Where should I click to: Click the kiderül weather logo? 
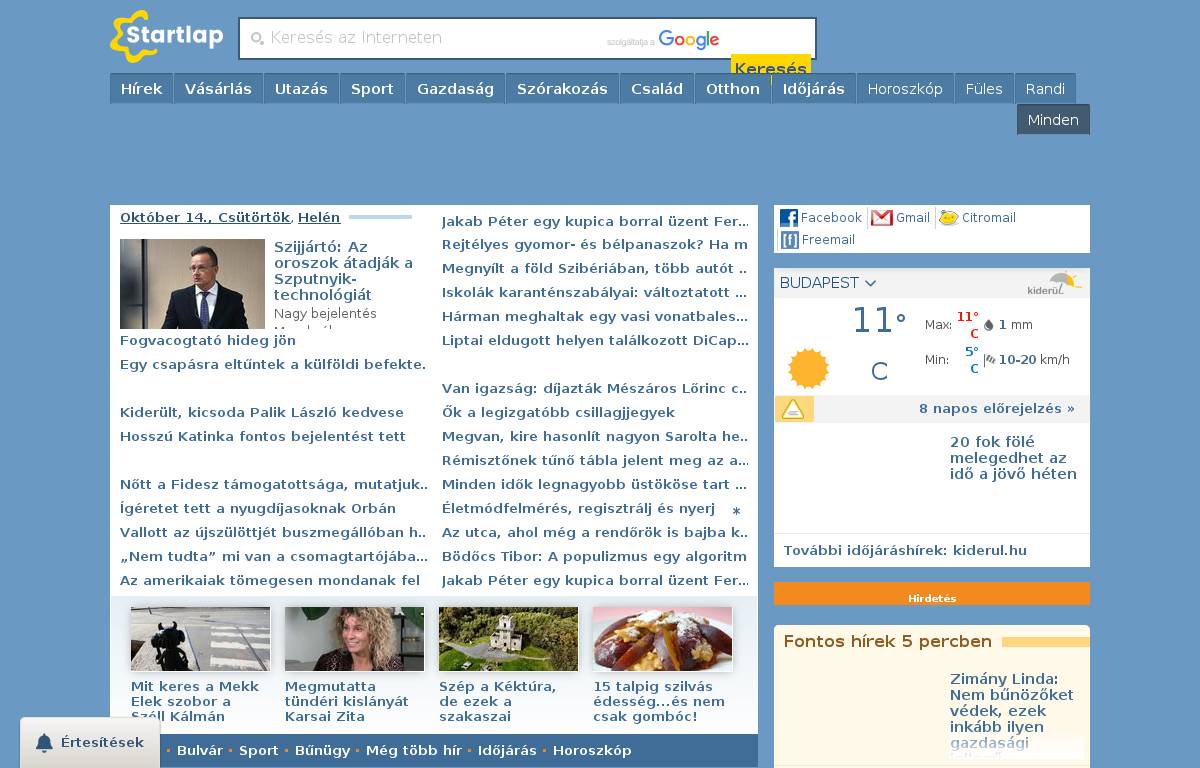[1054, 283]
